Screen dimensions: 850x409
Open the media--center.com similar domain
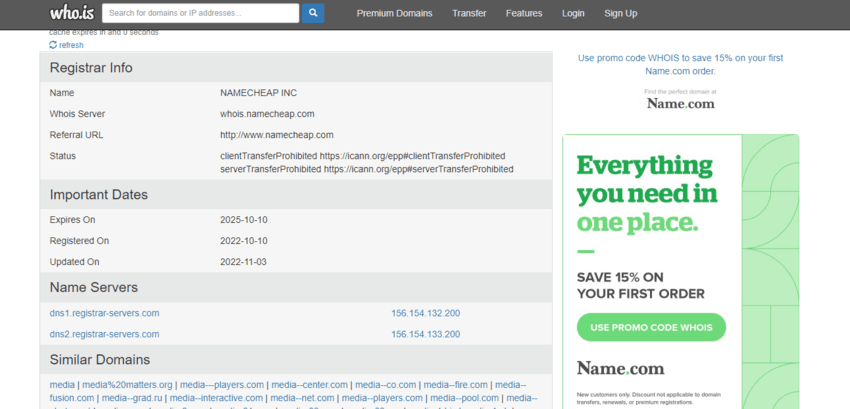(309, 384)
